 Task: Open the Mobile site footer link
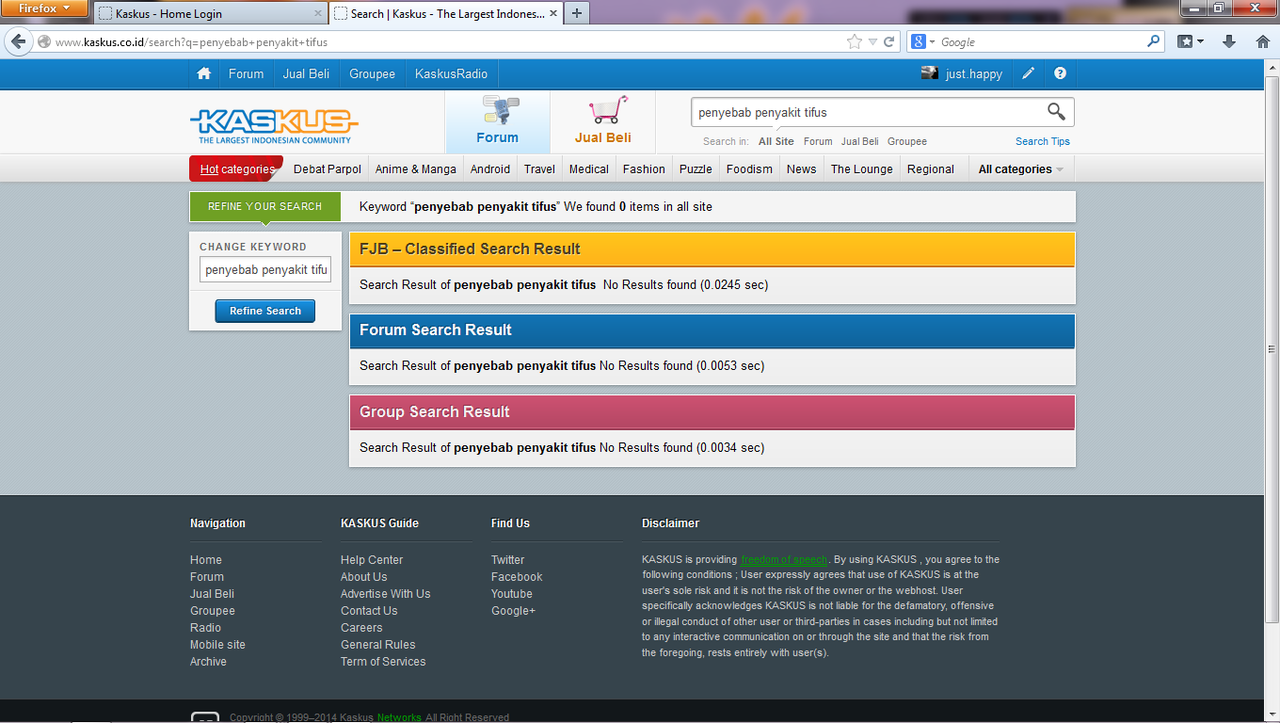pyautogui.click(x=218, y=645)
